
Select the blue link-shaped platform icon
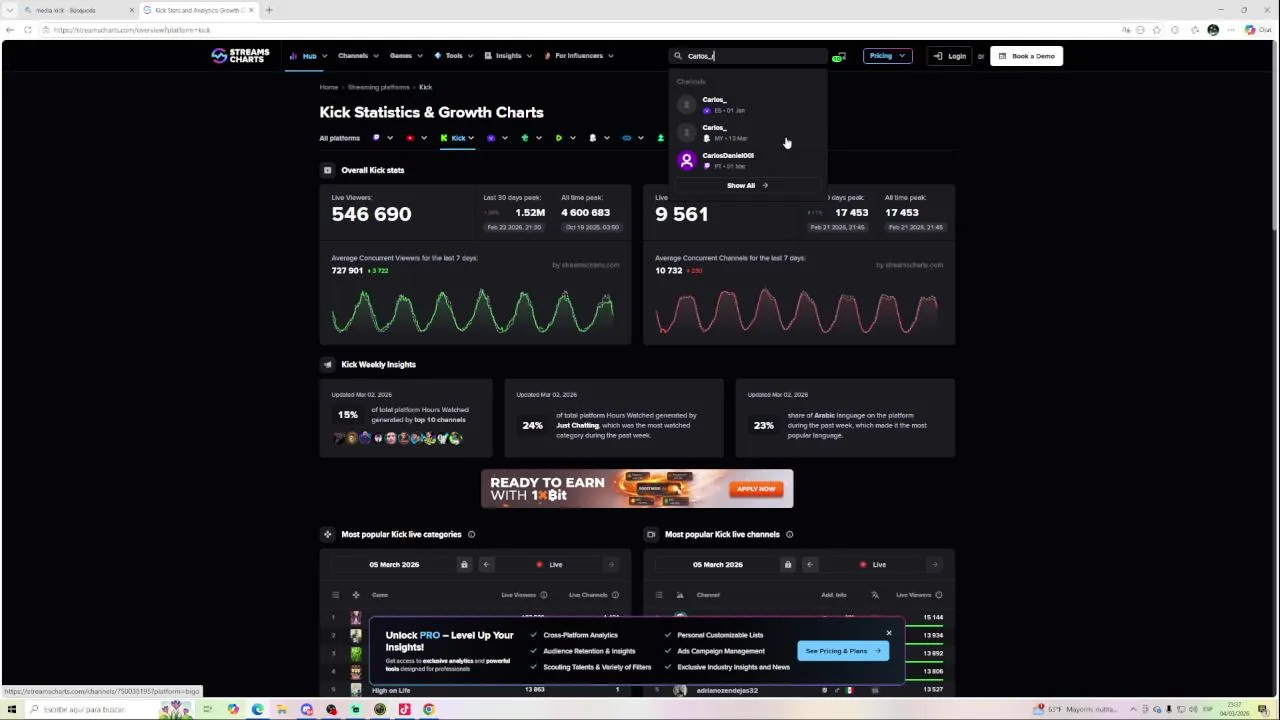[x=627, y=138]
